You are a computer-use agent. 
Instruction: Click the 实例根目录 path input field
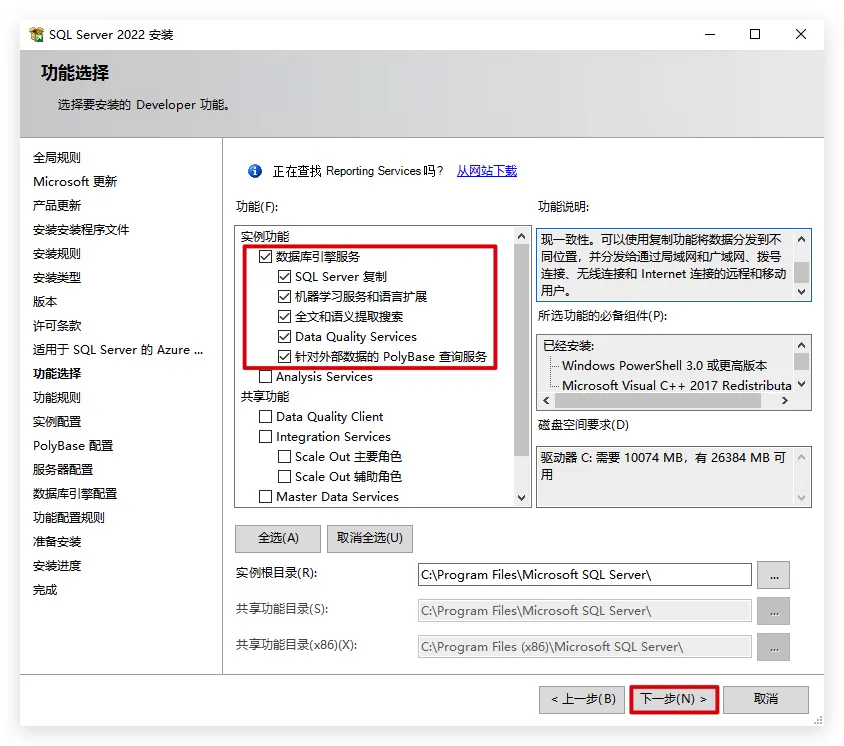point(585,574)
